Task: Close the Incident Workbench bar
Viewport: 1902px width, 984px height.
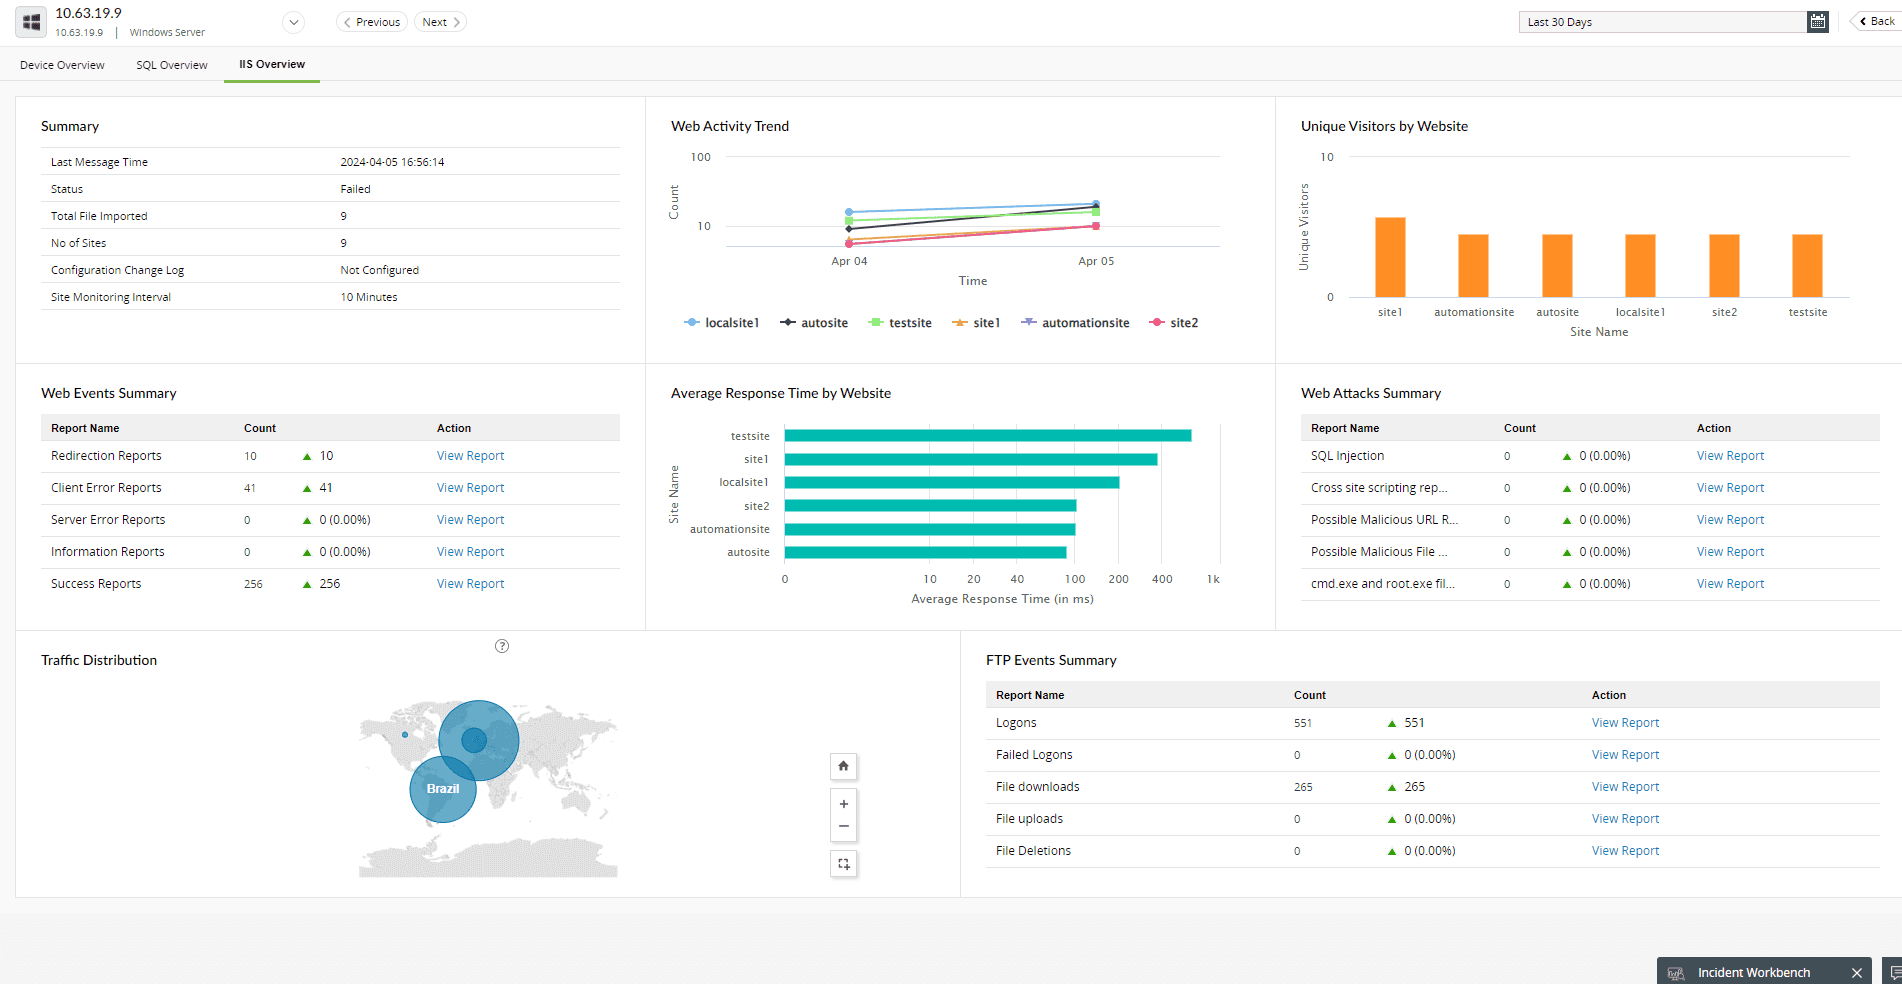Action: pyautogui.click(x=1856, y=973)
